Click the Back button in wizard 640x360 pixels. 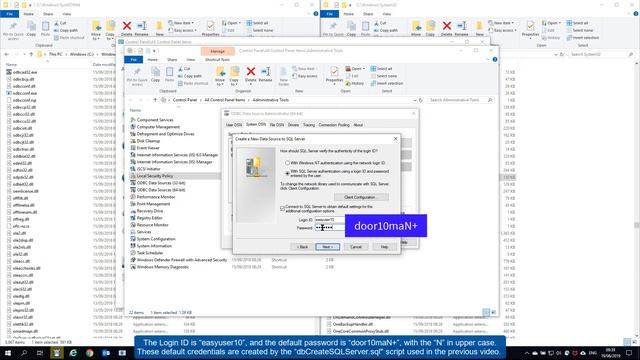pyautogui.click(x=302, y=247)
